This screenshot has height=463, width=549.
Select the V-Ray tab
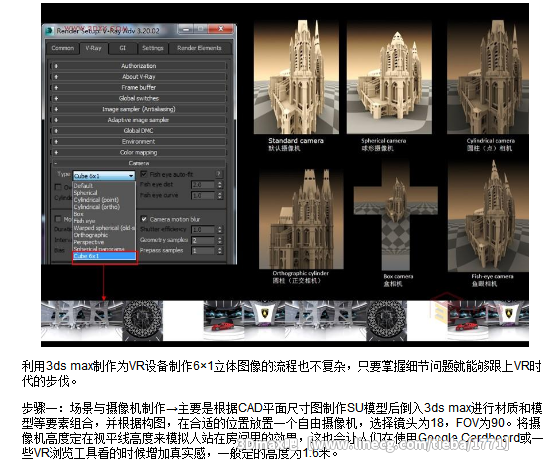pyautogui.click(x=93, y=48)
